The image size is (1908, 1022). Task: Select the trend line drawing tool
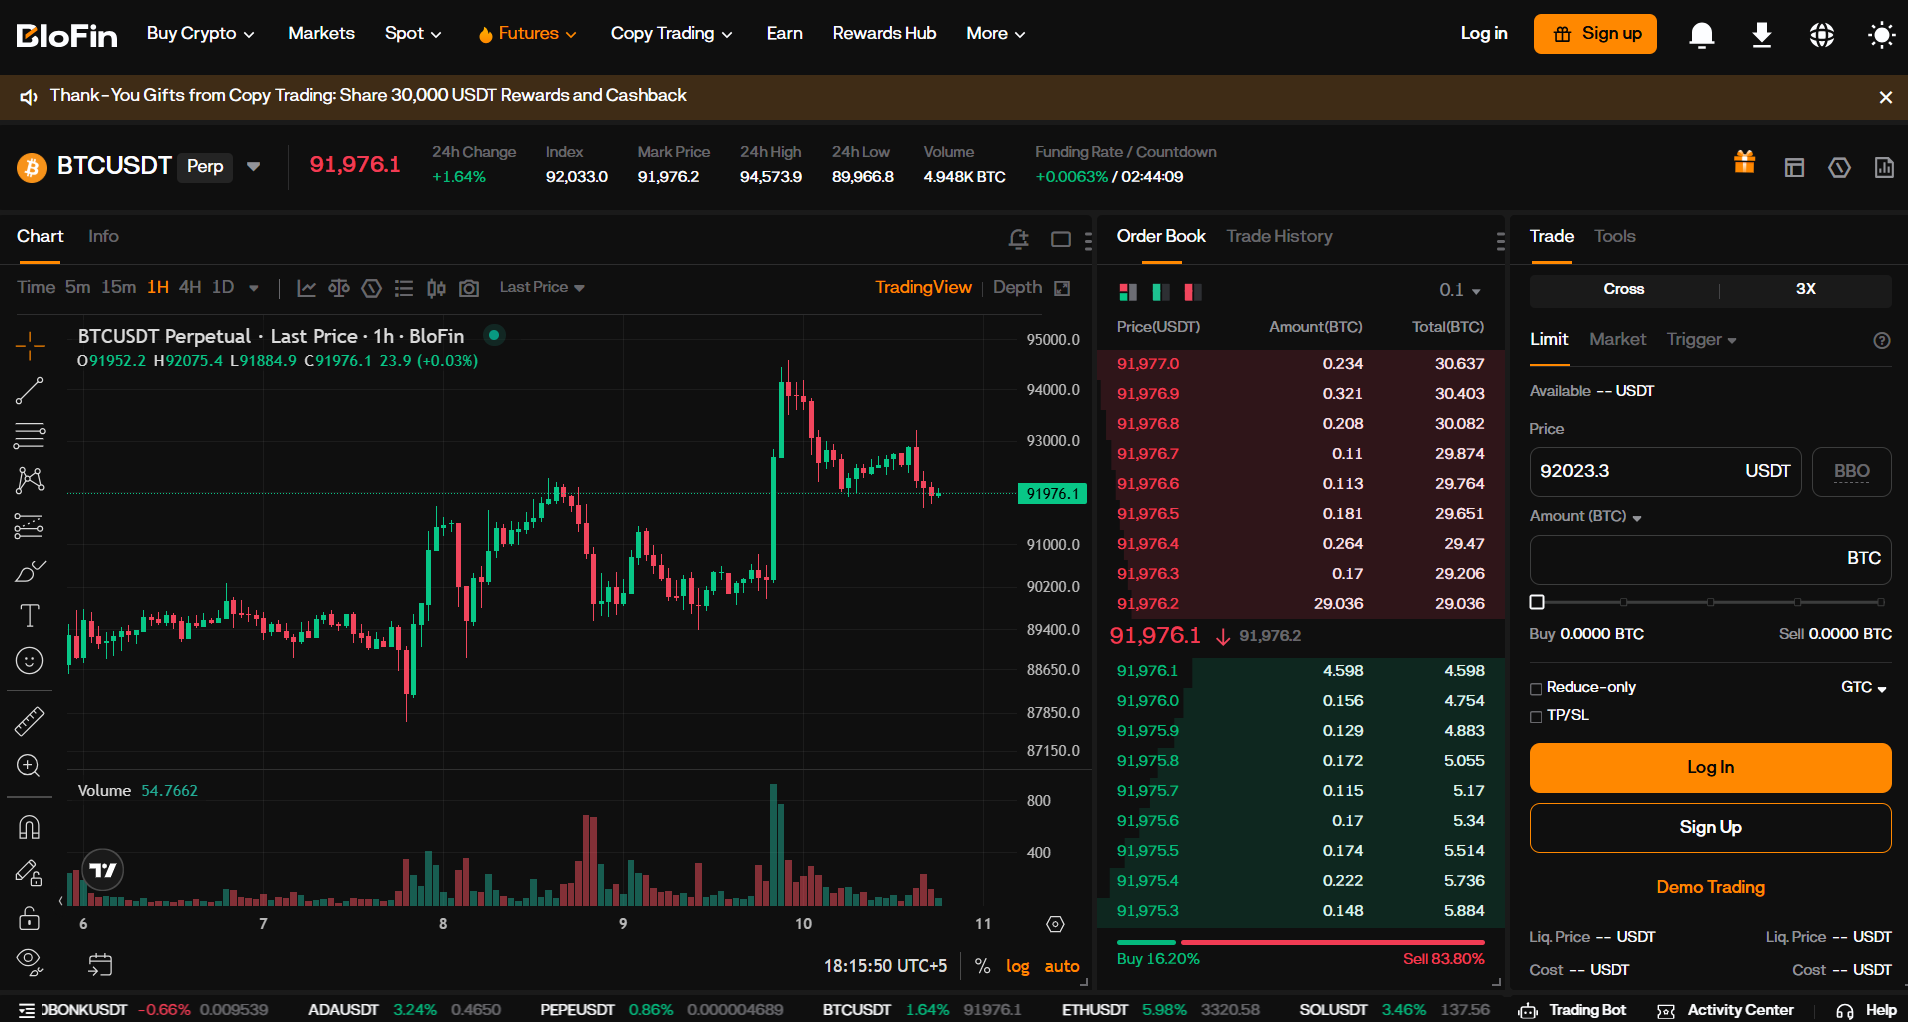coord(30,390)
